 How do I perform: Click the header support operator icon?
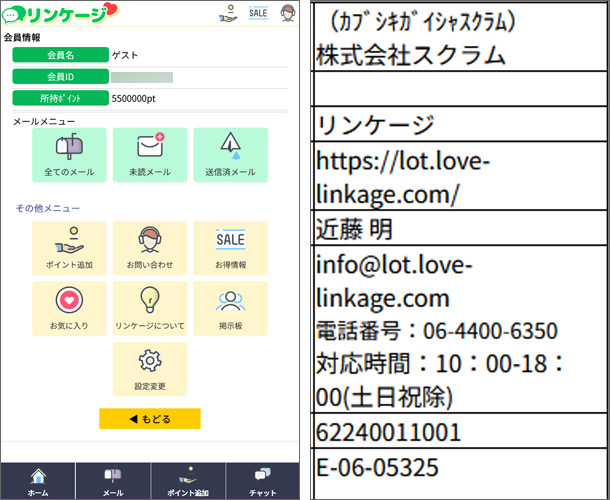tap(287, 13)
